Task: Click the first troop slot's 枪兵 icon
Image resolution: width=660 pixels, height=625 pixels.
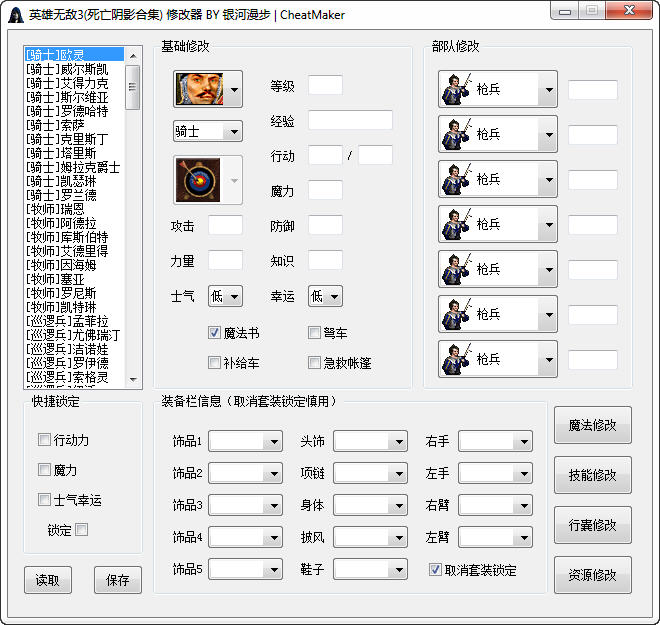Action: 456,90
